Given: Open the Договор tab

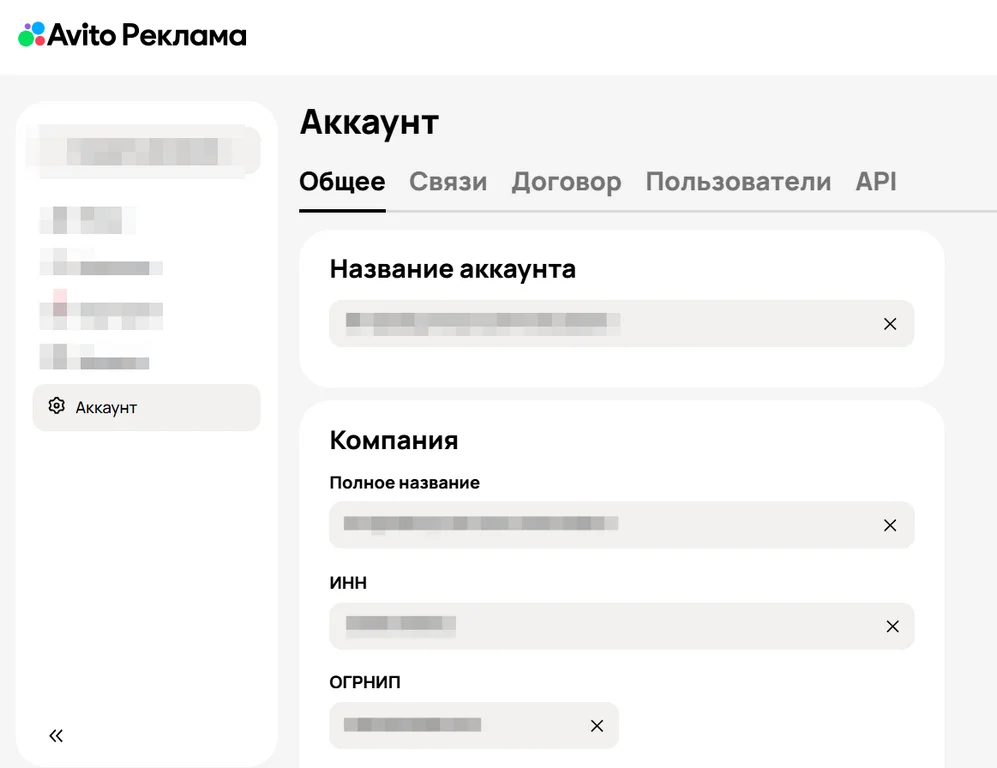Looking at the screenshot, I should [567, 182].
